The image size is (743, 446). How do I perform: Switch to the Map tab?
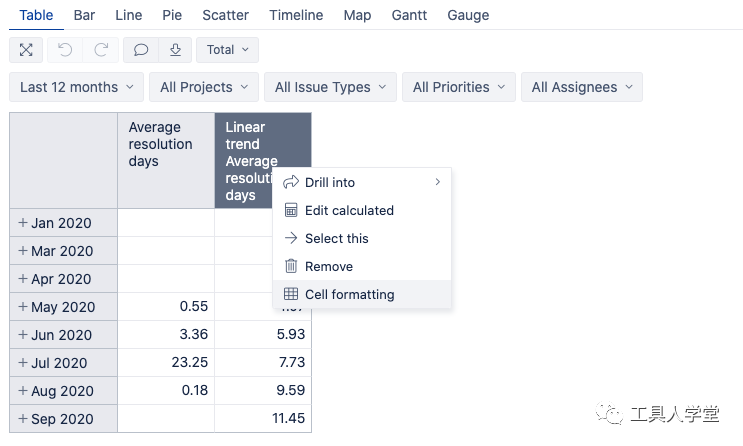[x=357, y=15]
